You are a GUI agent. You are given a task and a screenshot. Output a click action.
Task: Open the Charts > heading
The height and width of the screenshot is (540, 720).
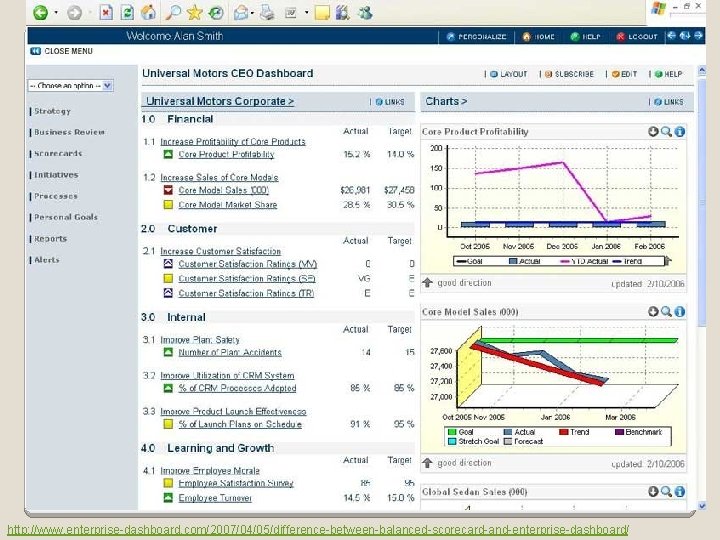[446, 101]
